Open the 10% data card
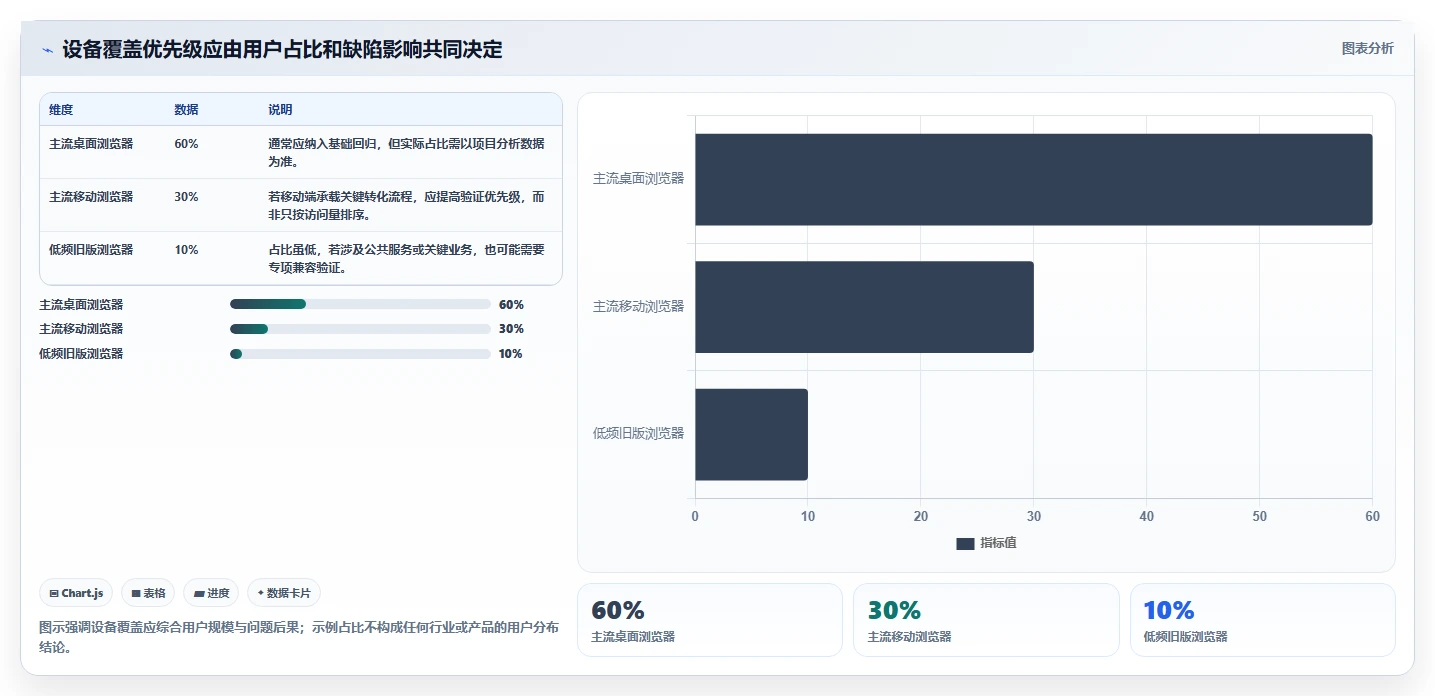Screen dimensions: 1435x696 coord(1263,620)
